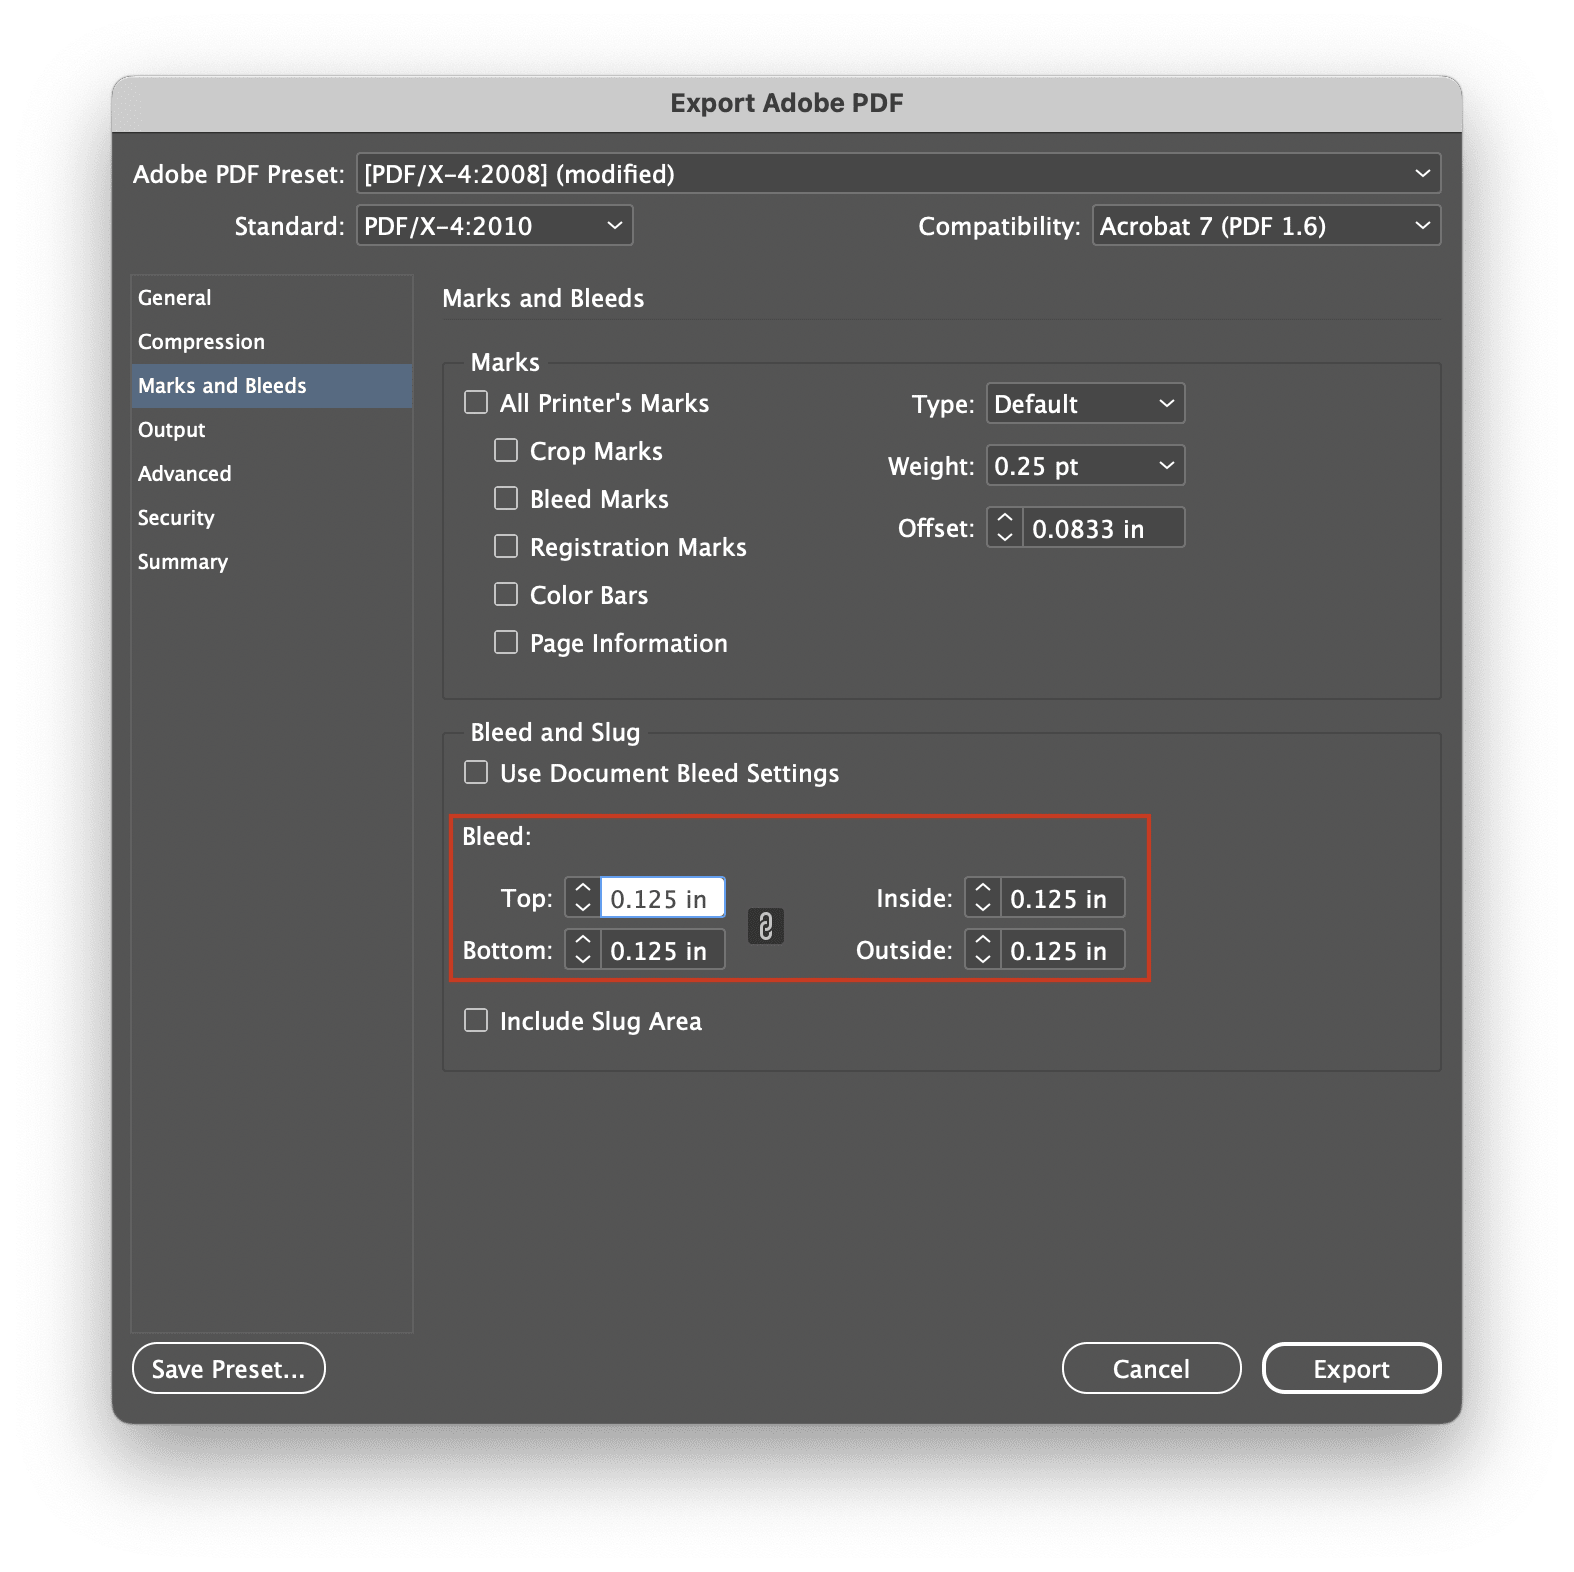1574x1572 pixels.
Task: View the Summary section
Action: click(x=271, y=561)
